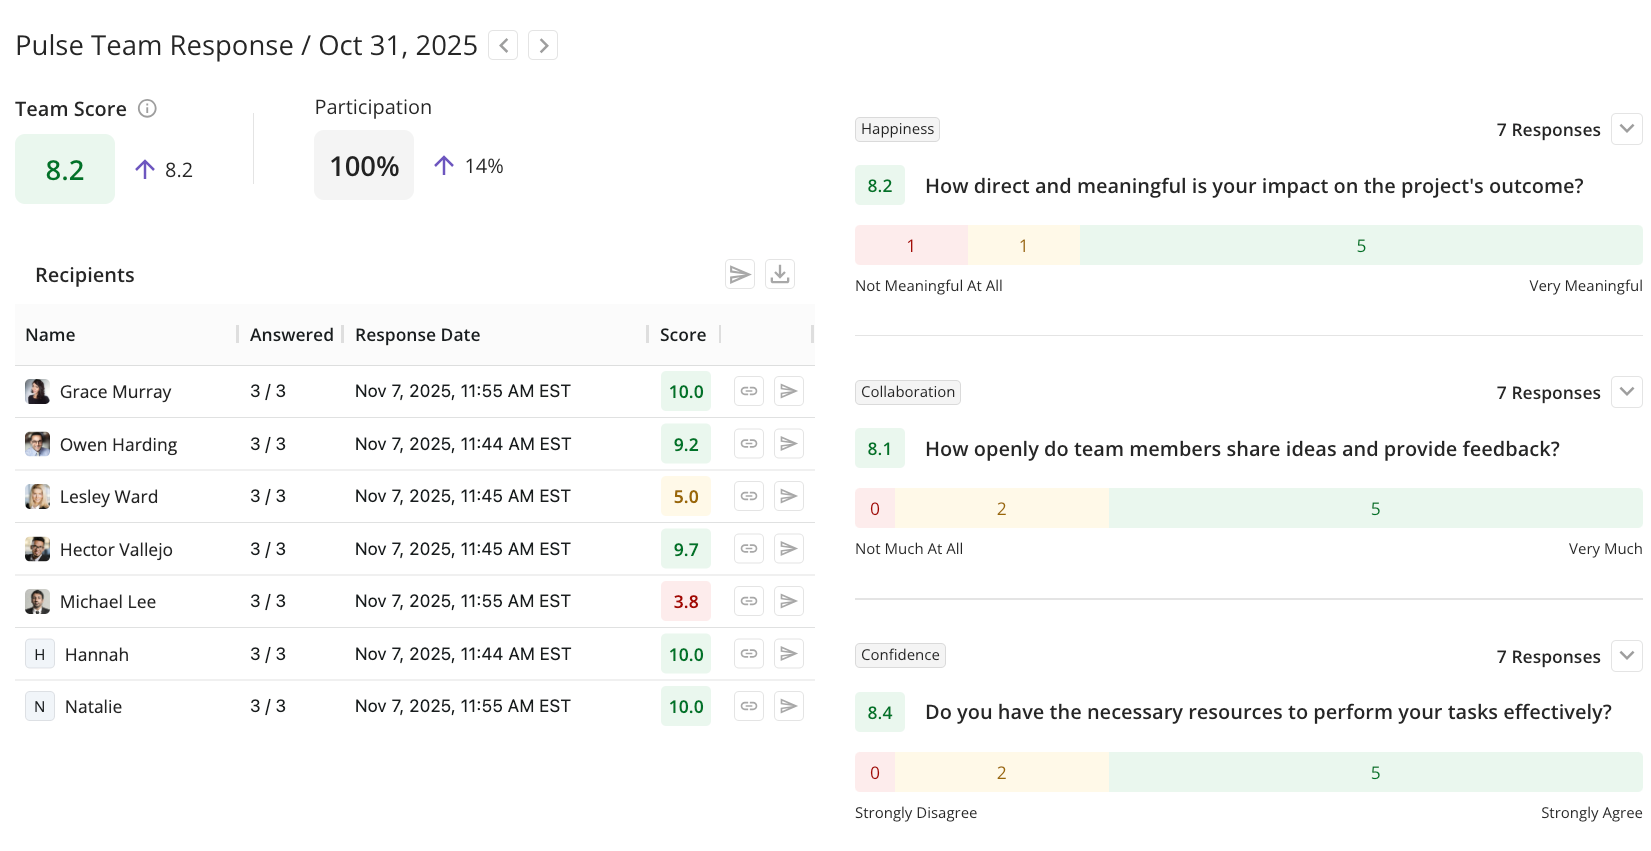This screenshot has width=1651, height=851.
Task: Send reminder to all recipients icon
Action: pos(740,274)
